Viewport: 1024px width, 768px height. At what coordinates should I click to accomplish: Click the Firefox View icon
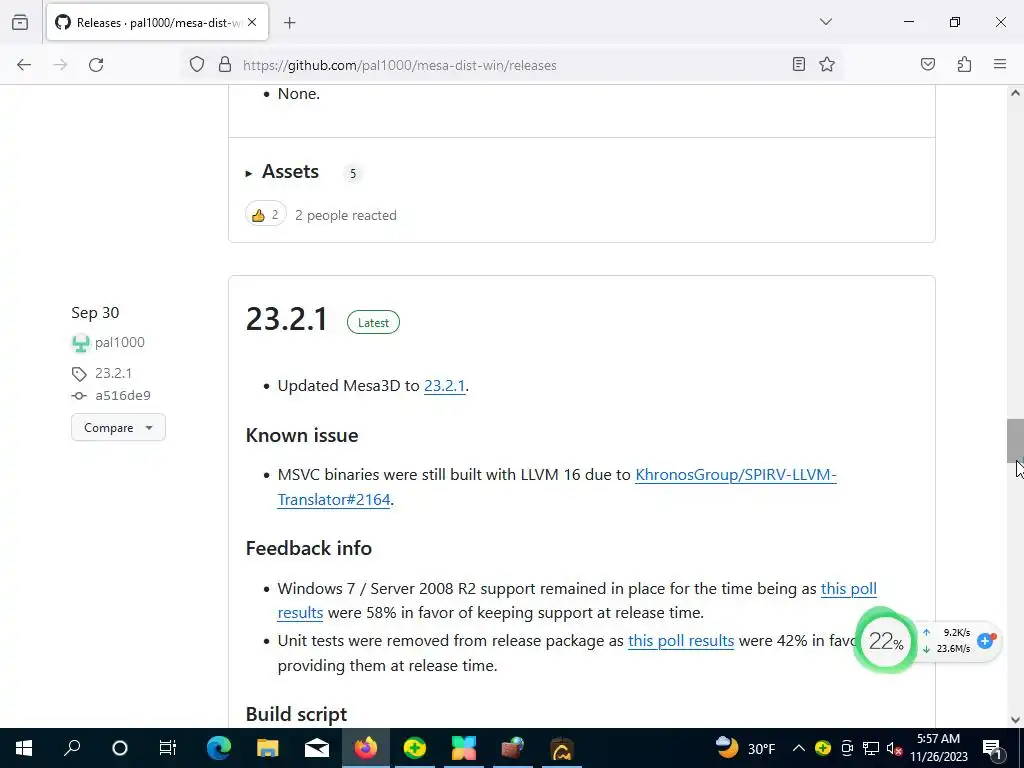20,22
